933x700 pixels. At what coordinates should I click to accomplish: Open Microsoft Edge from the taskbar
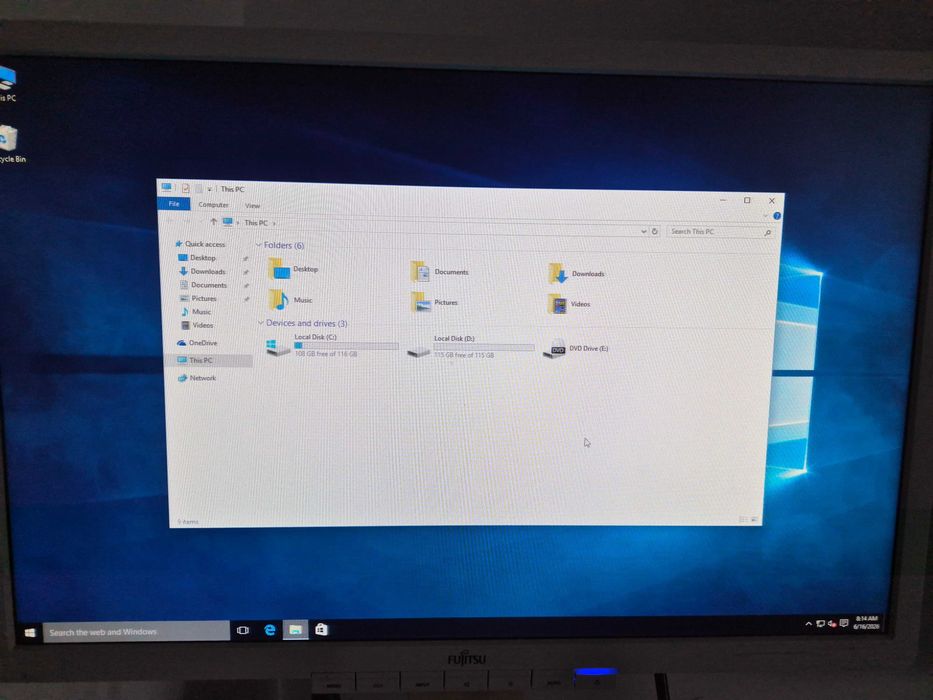[x=270, y=630]
